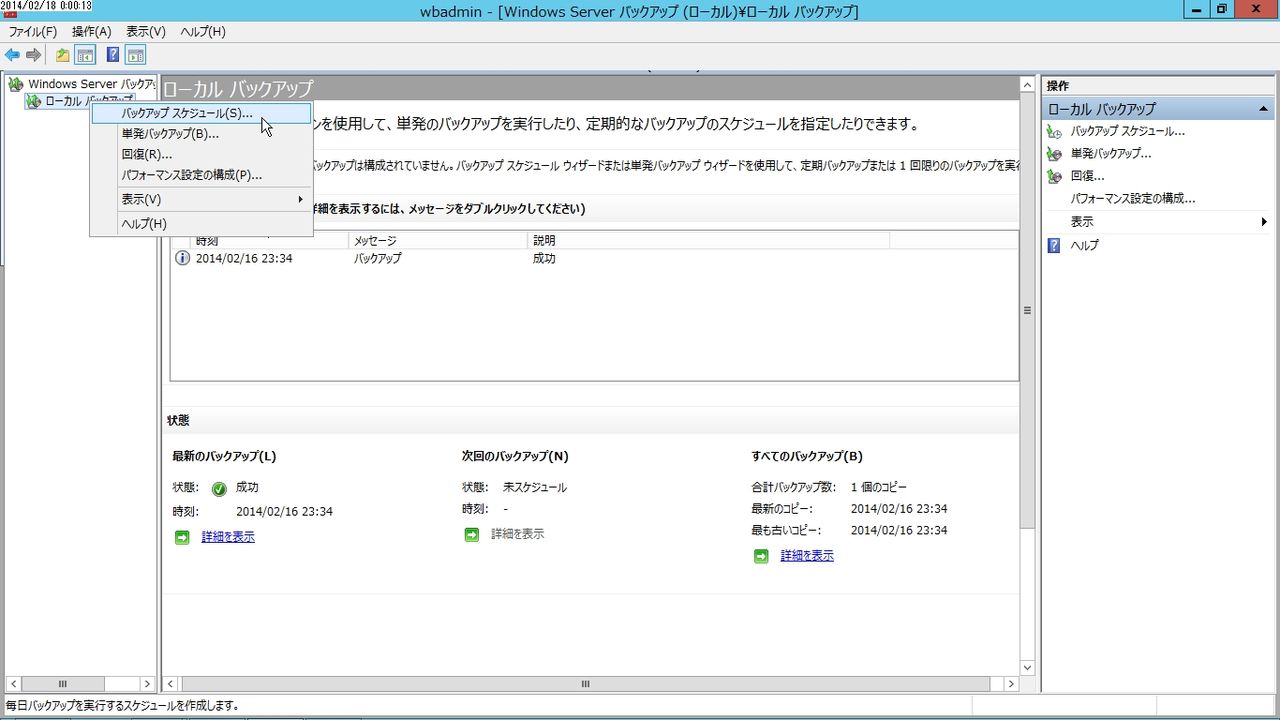This screenshot has width=1280, height=720.
Task: Click grayed 詳細を表示 under 次回のバックアップ
Action: pyautogui.click(x=517, y=535)
